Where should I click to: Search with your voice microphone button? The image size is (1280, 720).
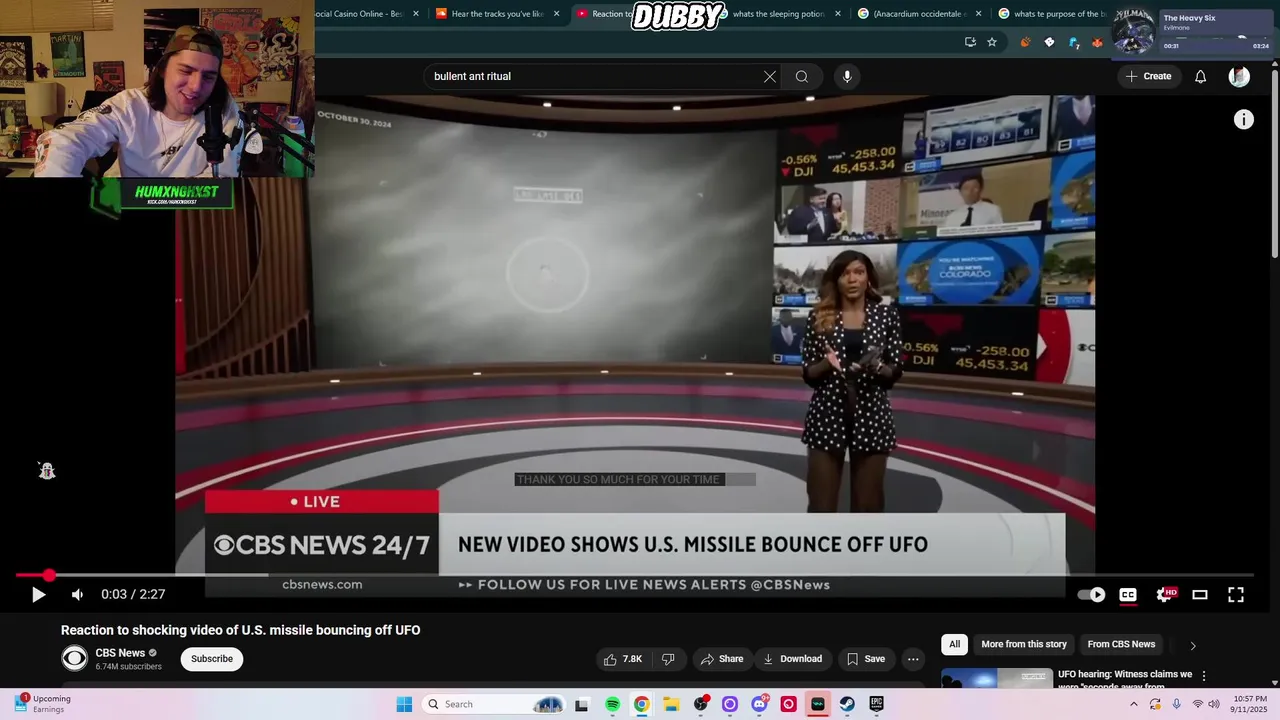(x=847, y=76)
